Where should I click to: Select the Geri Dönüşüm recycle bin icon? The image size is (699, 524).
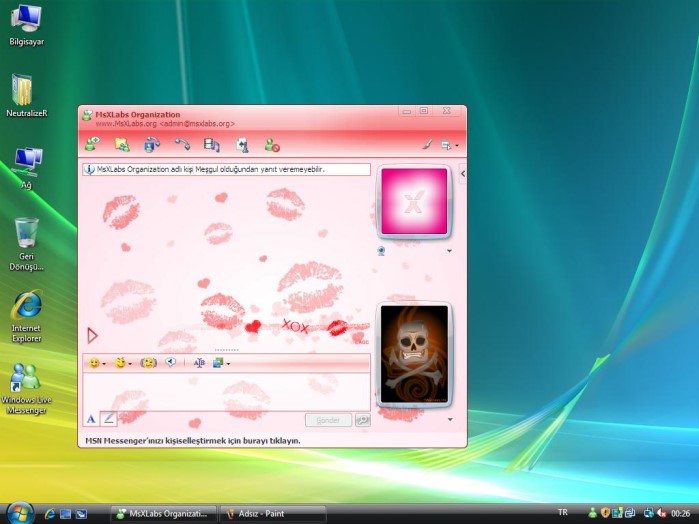tap(26, 244)
